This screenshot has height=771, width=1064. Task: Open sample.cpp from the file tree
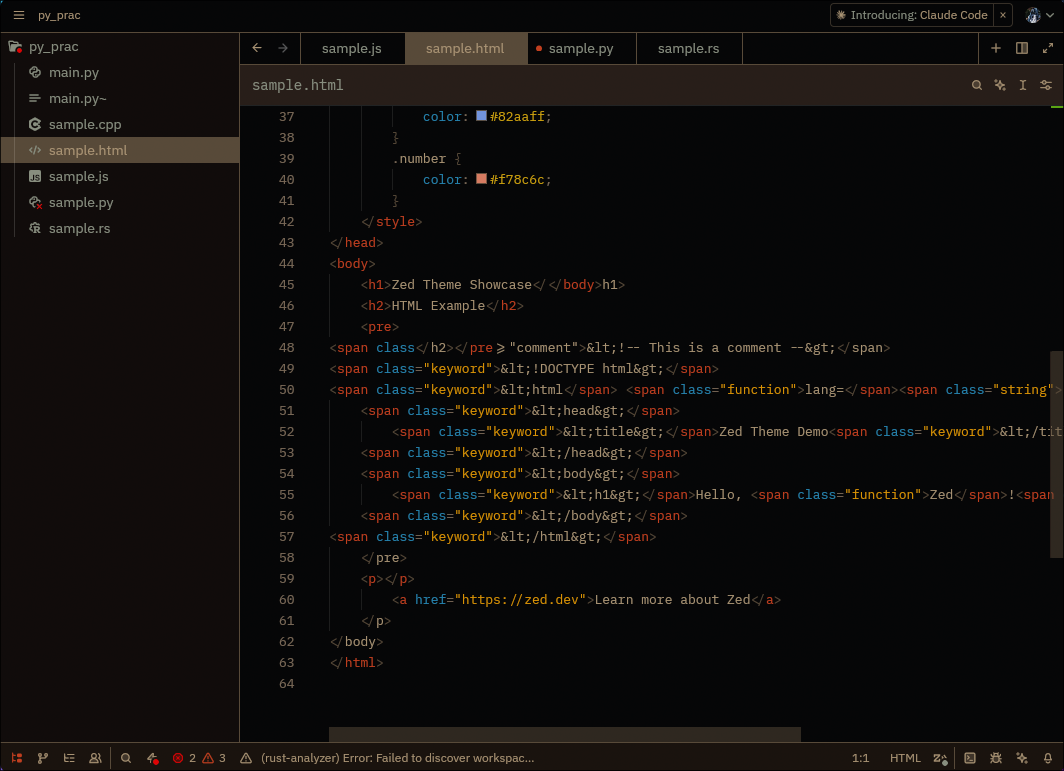click(119, 125)
